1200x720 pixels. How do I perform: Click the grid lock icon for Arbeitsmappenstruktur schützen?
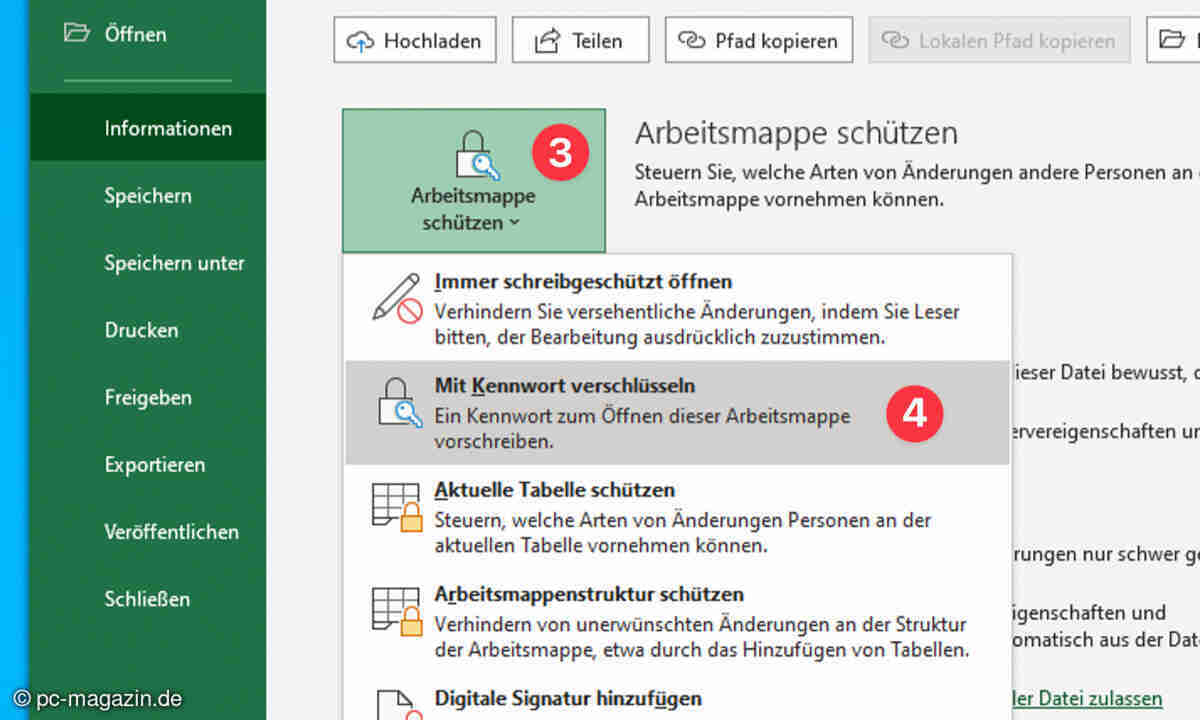point(397,611)
